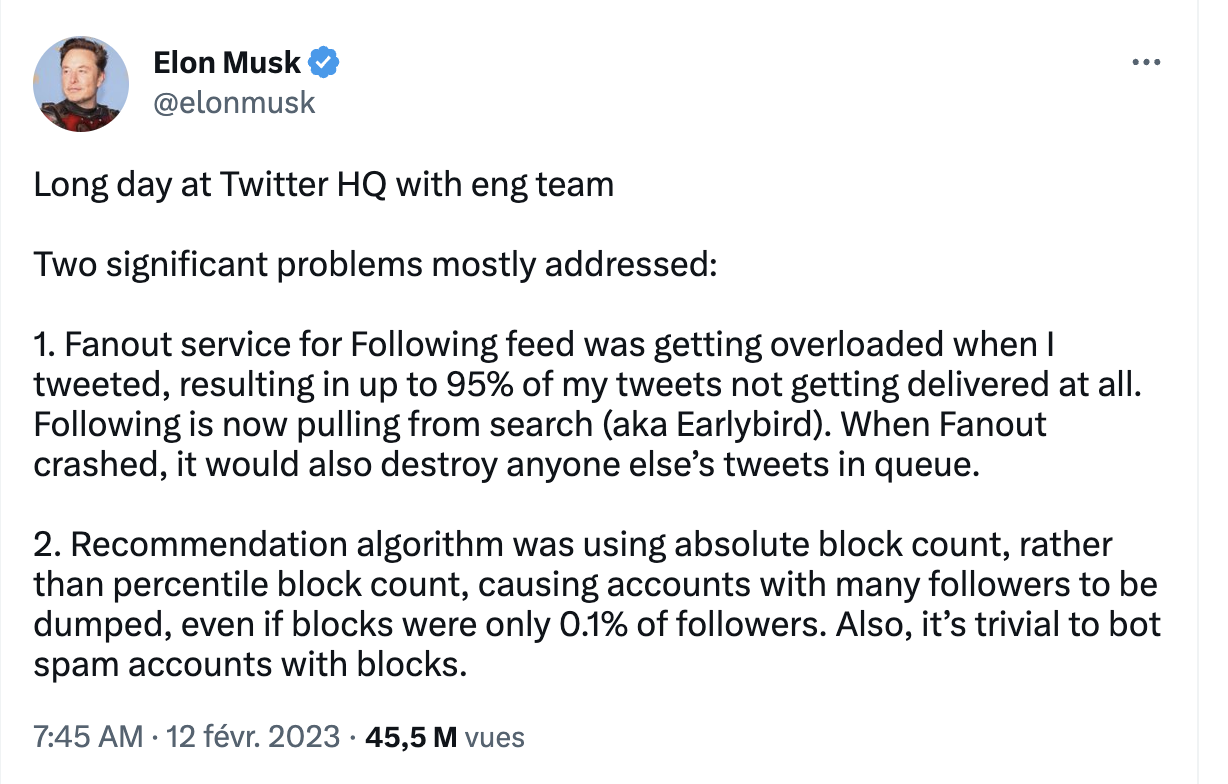This screenshot has height=784, width=1228.
Task: Click the 'vues' label beside view count
Action: 494,738
